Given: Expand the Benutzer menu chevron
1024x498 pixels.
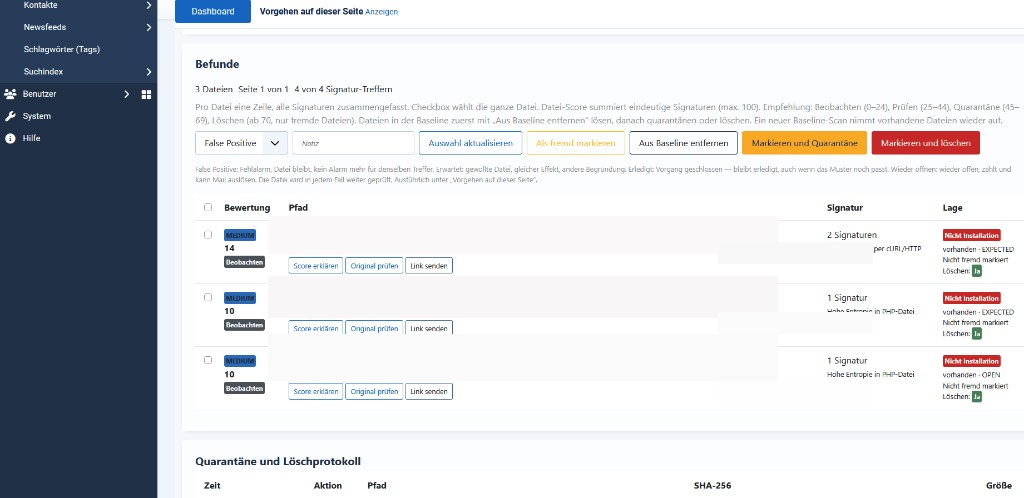Looking at the screenshot, I should coord(127,94).
